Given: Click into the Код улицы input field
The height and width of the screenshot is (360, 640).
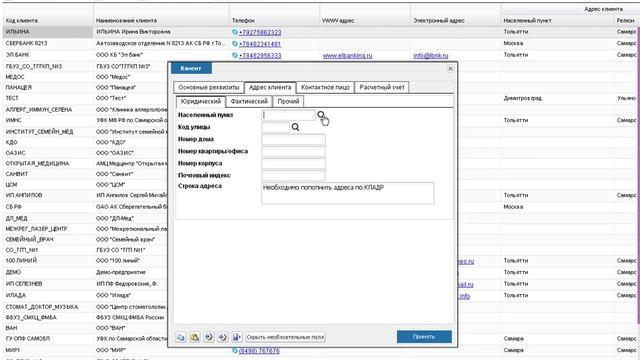Looking at the screenshot, I should tap(276, 127).
